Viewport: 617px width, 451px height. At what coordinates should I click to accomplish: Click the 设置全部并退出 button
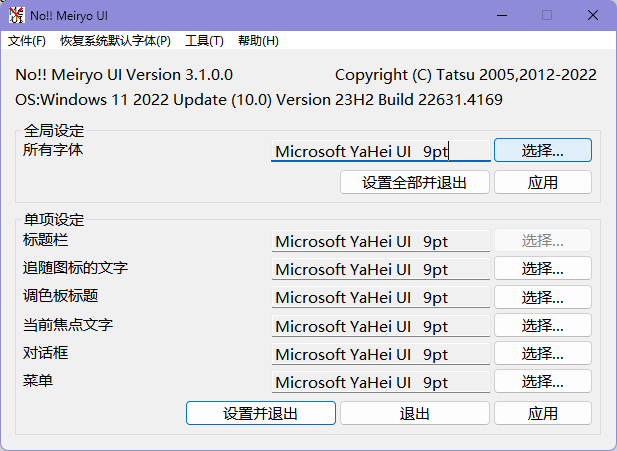pos(414,182)
